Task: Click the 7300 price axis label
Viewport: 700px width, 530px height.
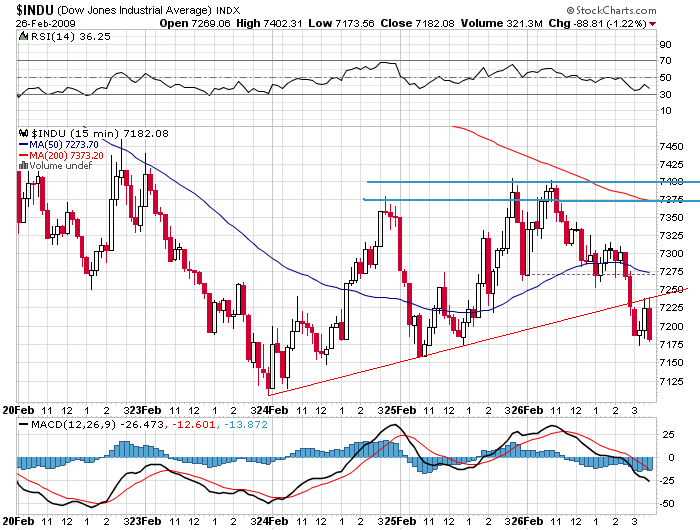Action: point(671,254)
